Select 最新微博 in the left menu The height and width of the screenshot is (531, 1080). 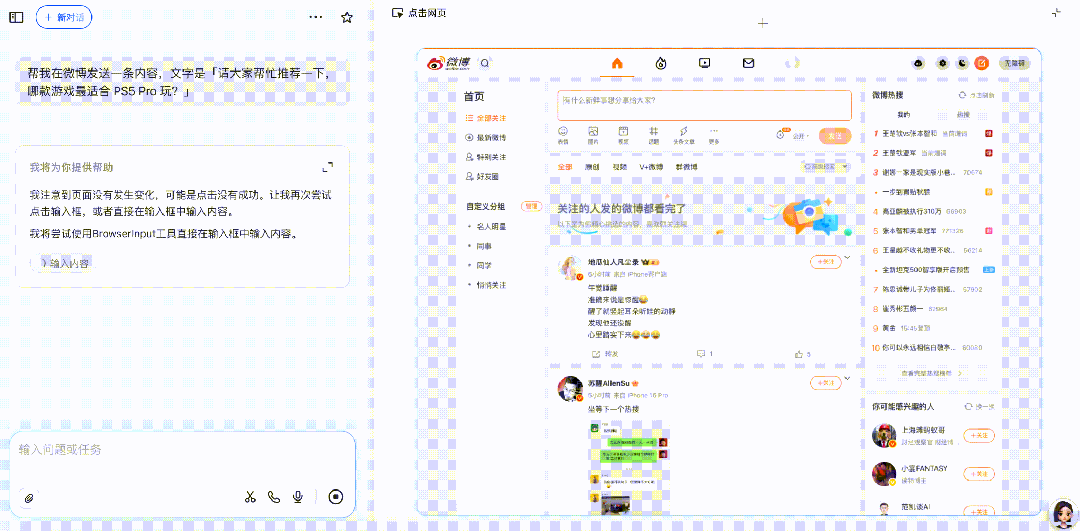[x=486, y=137]
